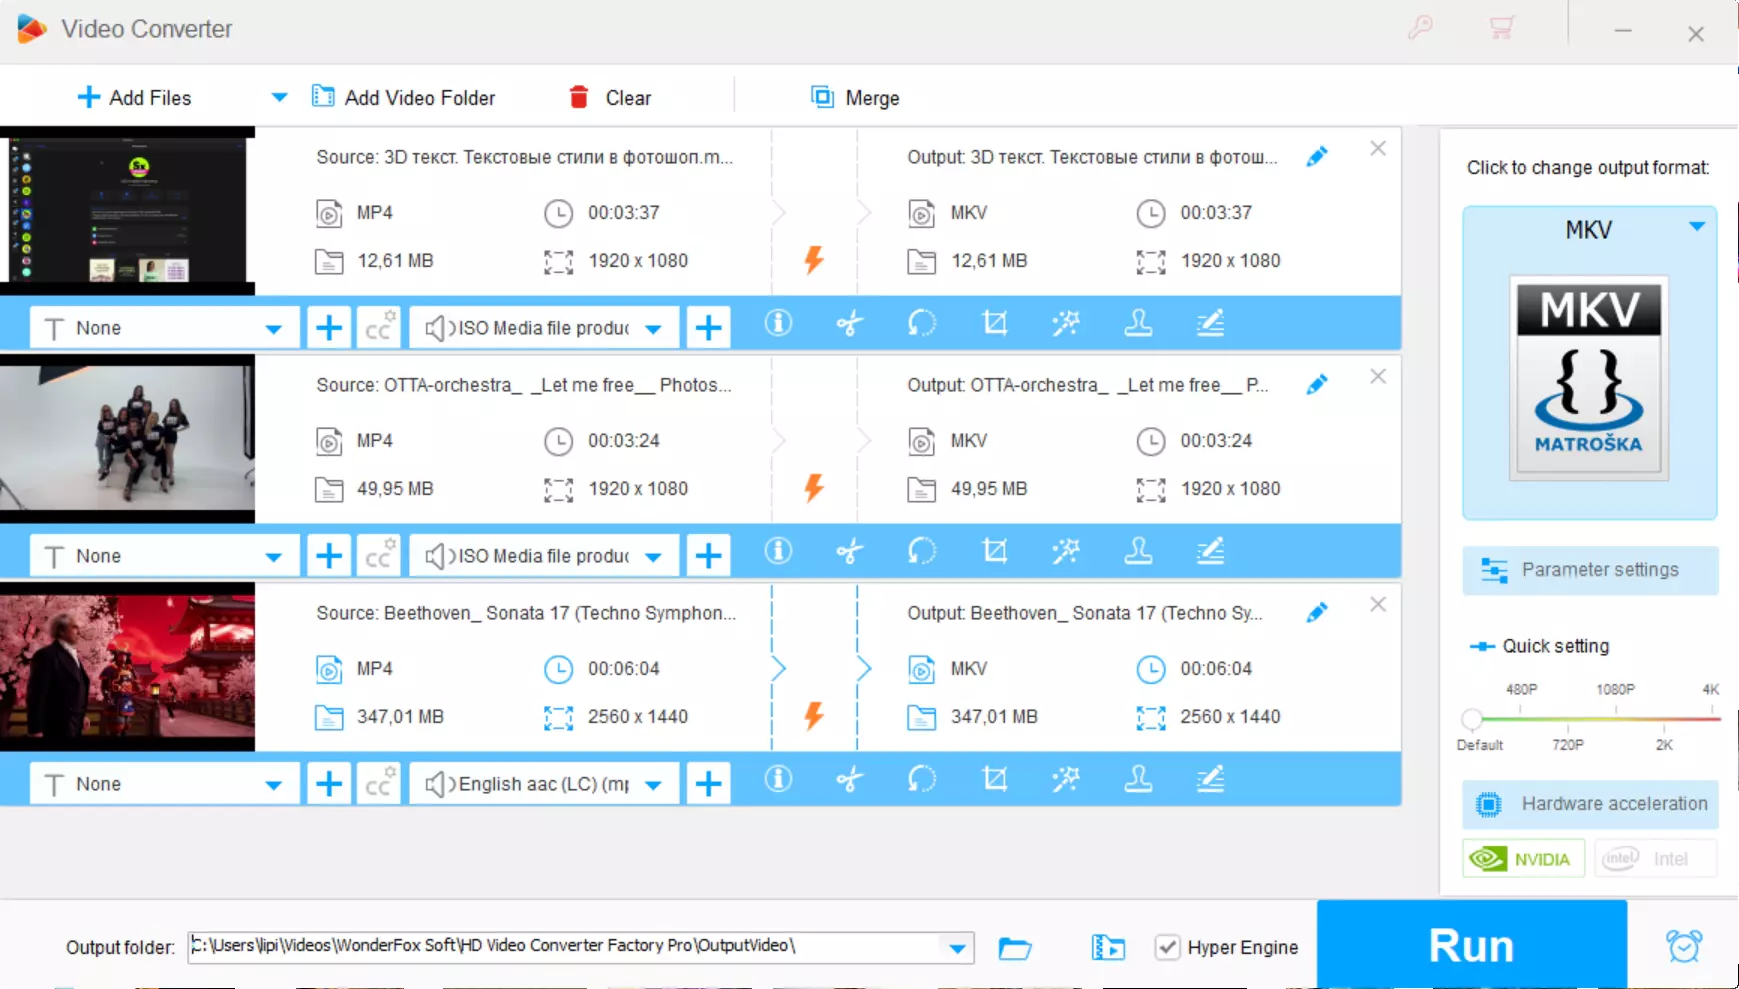The width and height of the screenshot is (1739, 989).
Task: Click the watermark stamp icon on OTTA-orchestra row
Action: pos(1138,552)
